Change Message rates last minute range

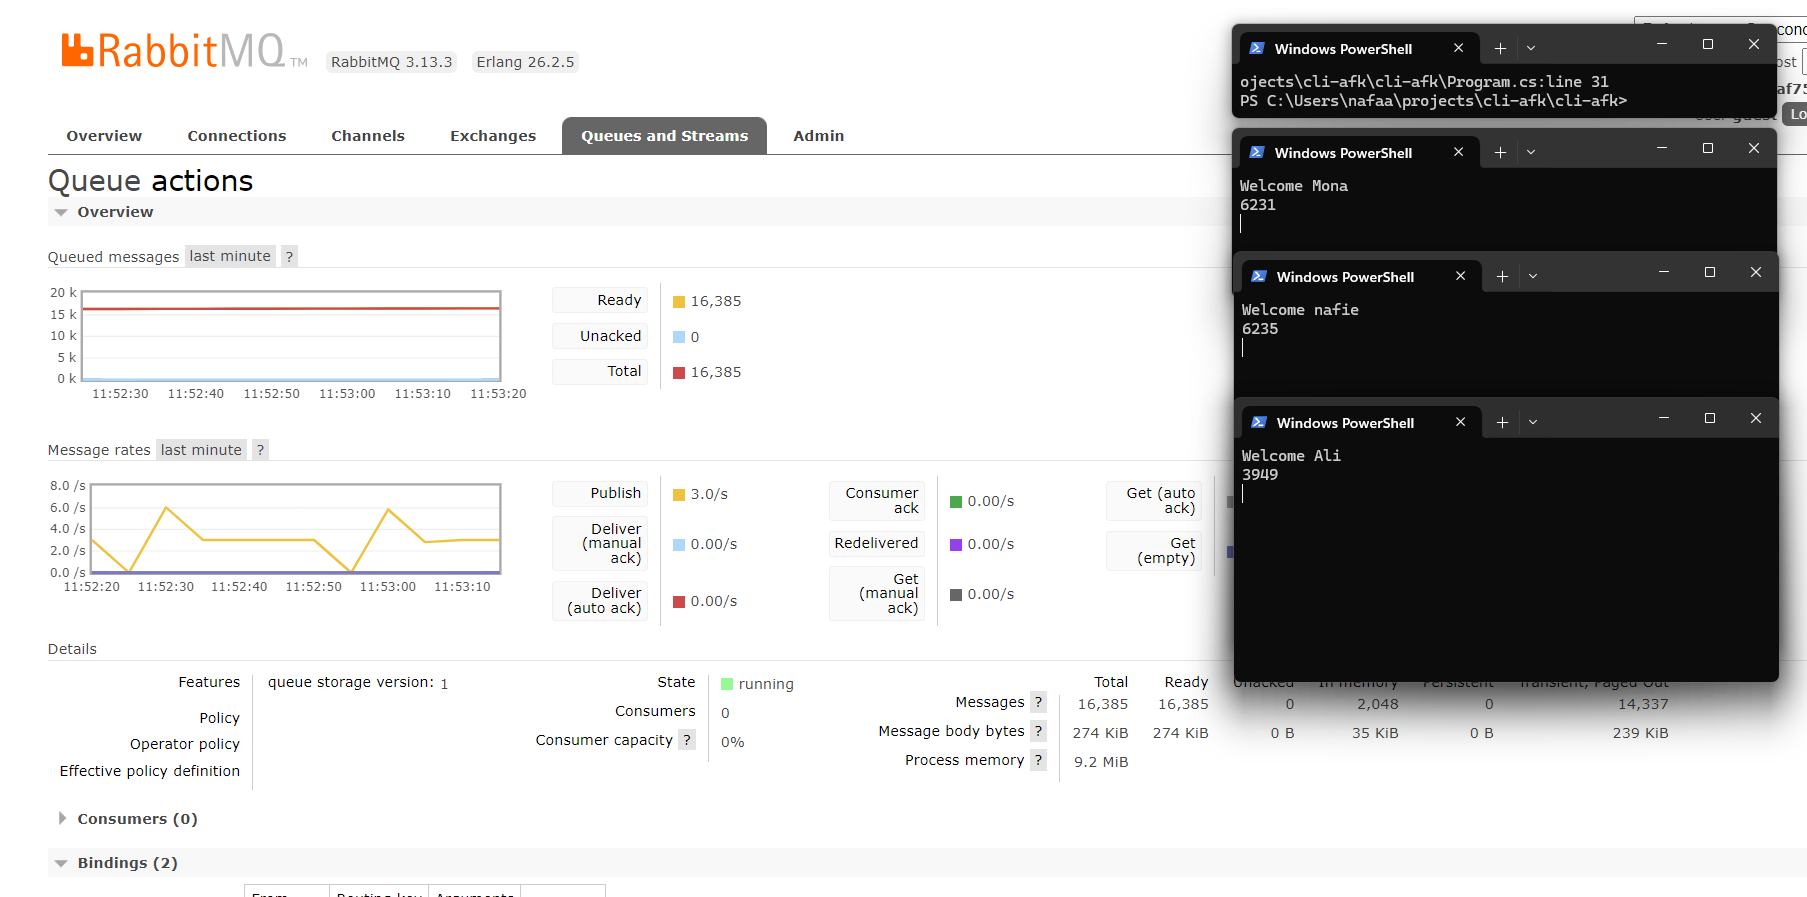[x=201, y=450]
